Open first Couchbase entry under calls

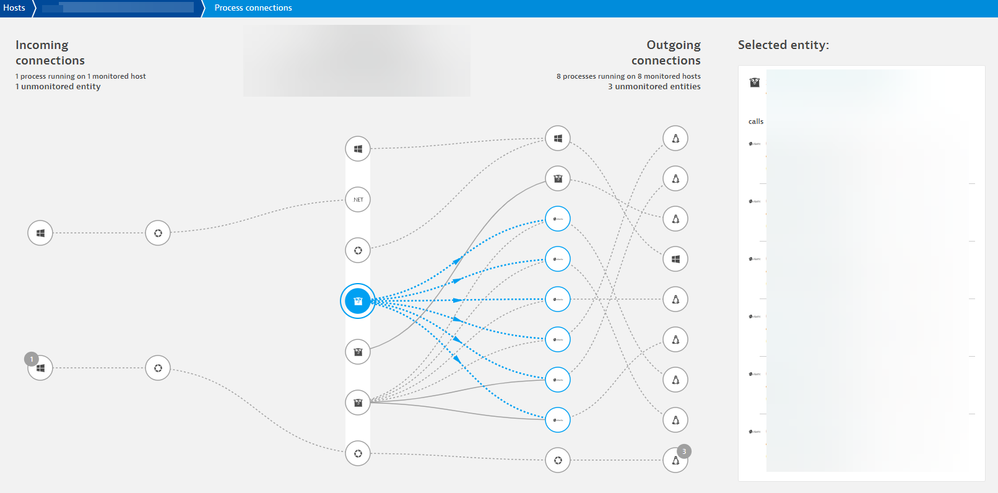tap(755, 144)
